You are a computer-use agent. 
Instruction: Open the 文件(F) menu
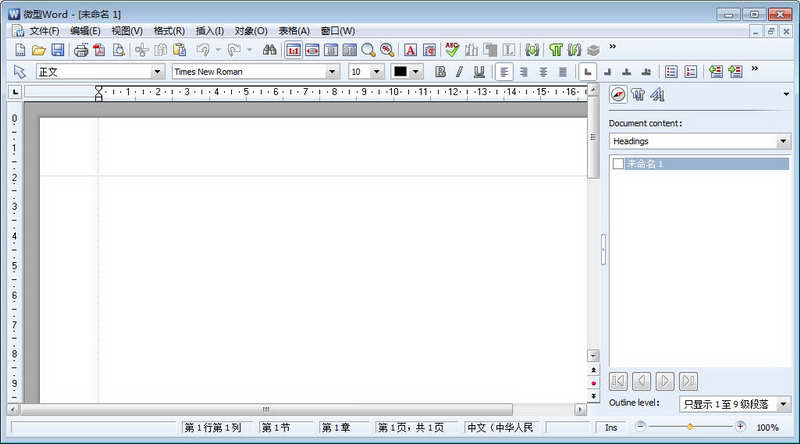click(44, 31)
